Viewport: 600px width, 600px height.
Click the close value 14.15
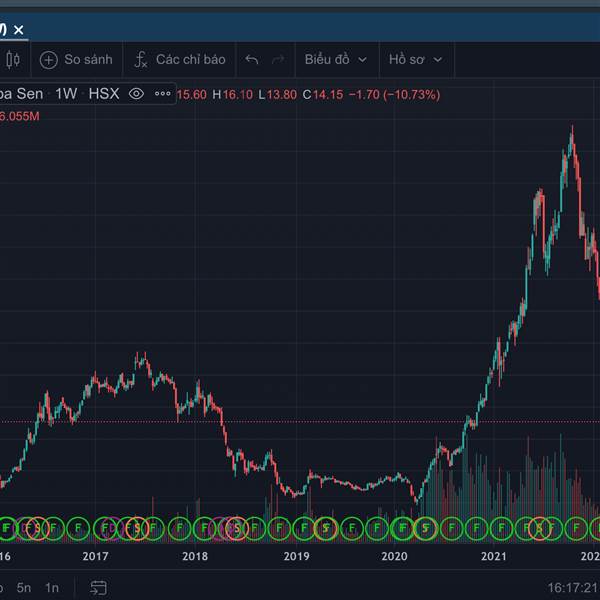pyautogui.click(x=328, y=95)
